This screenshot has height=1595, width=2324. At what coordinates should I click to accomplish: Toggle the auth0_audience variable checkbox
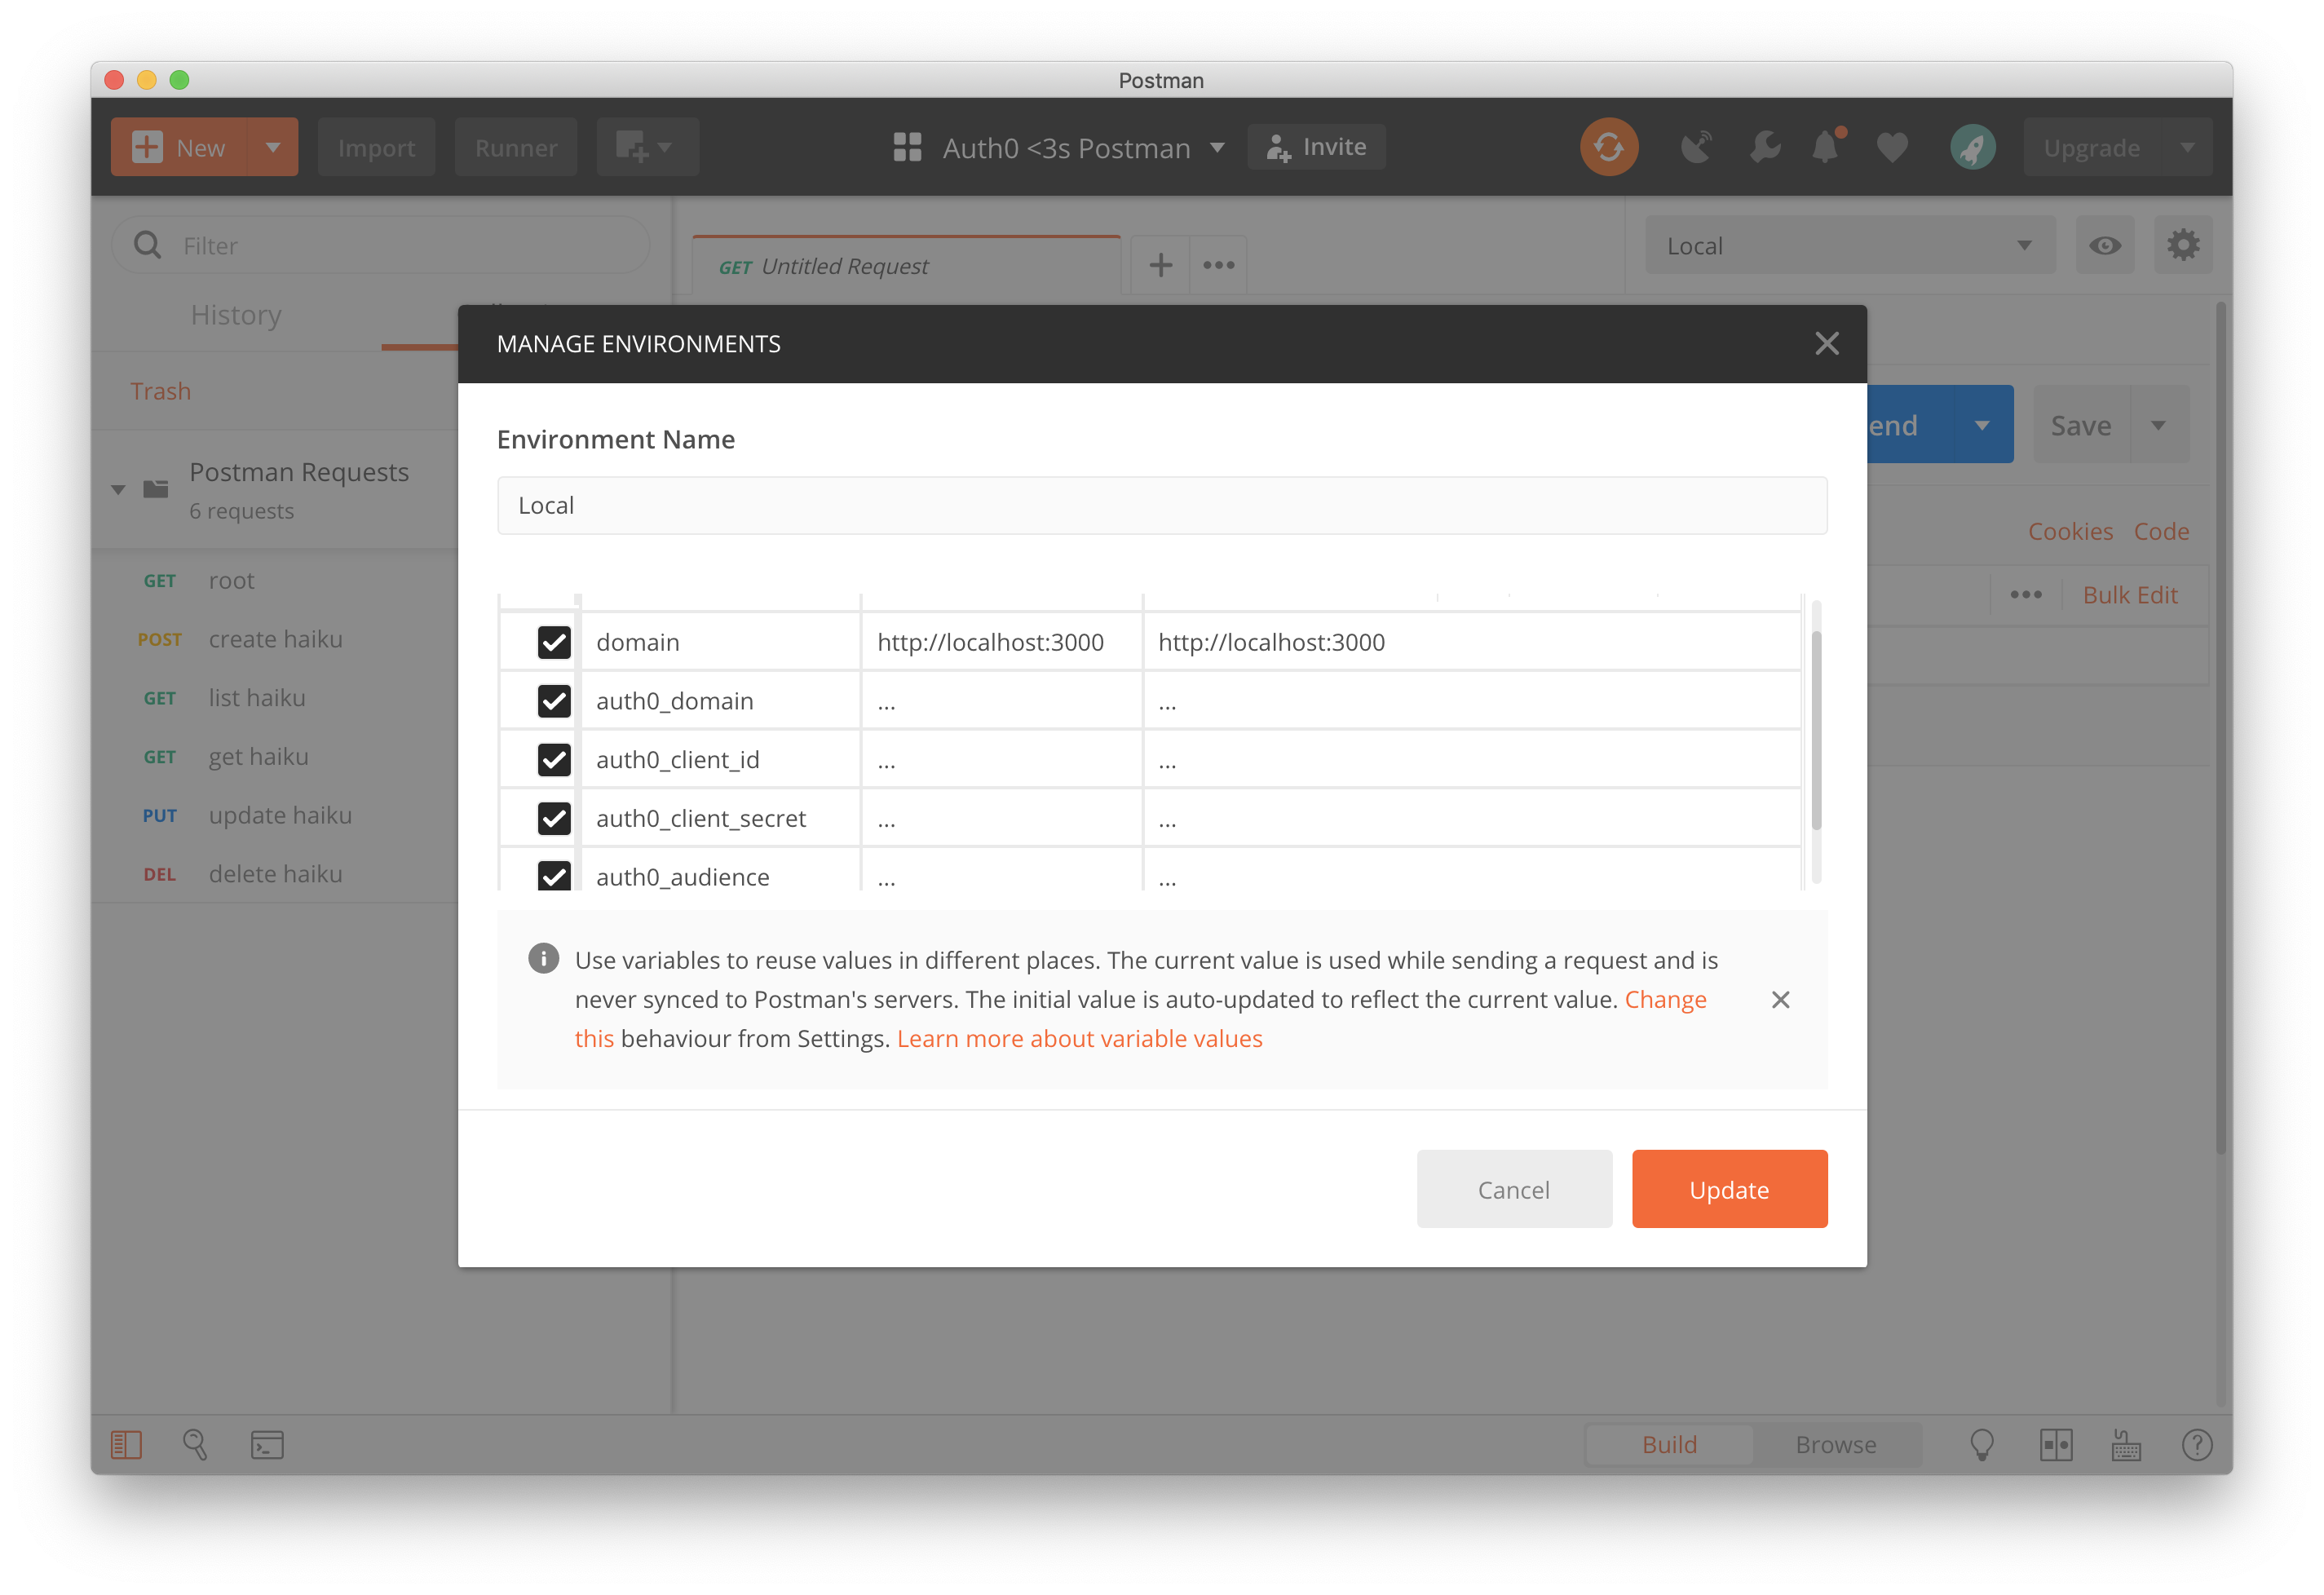point(554,874)
